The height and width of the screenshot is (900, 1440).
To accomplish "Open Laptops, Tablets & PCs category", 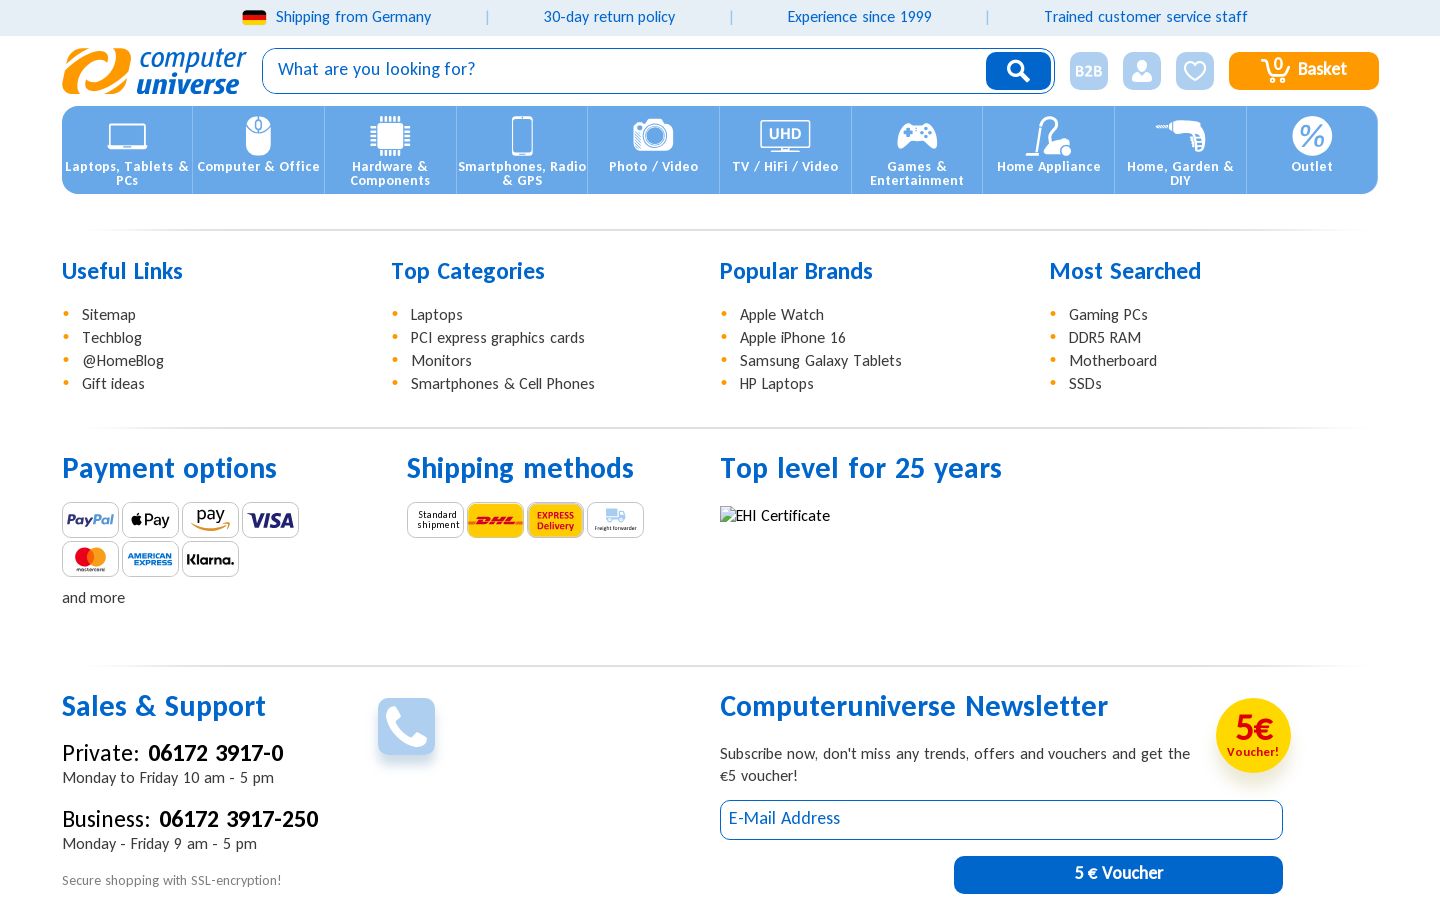I will pyautogui.click(x=127, y=150).
